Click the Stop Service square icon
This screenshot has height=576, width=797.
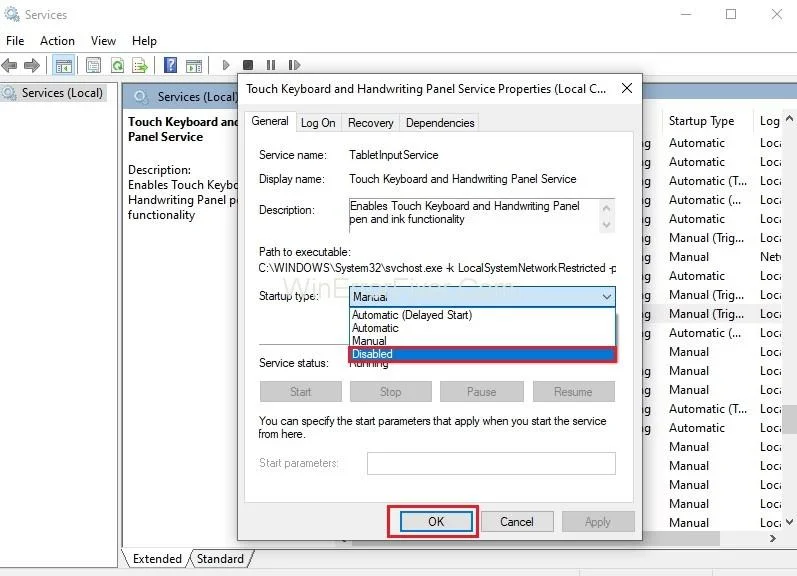(248, 65)
